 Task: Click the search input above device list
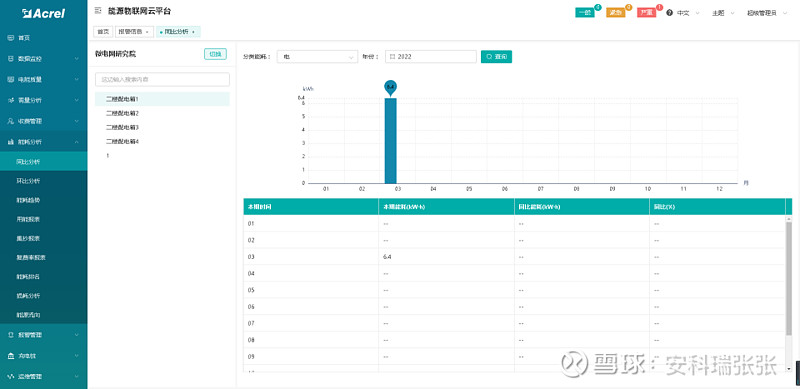[x=162, y=80]
